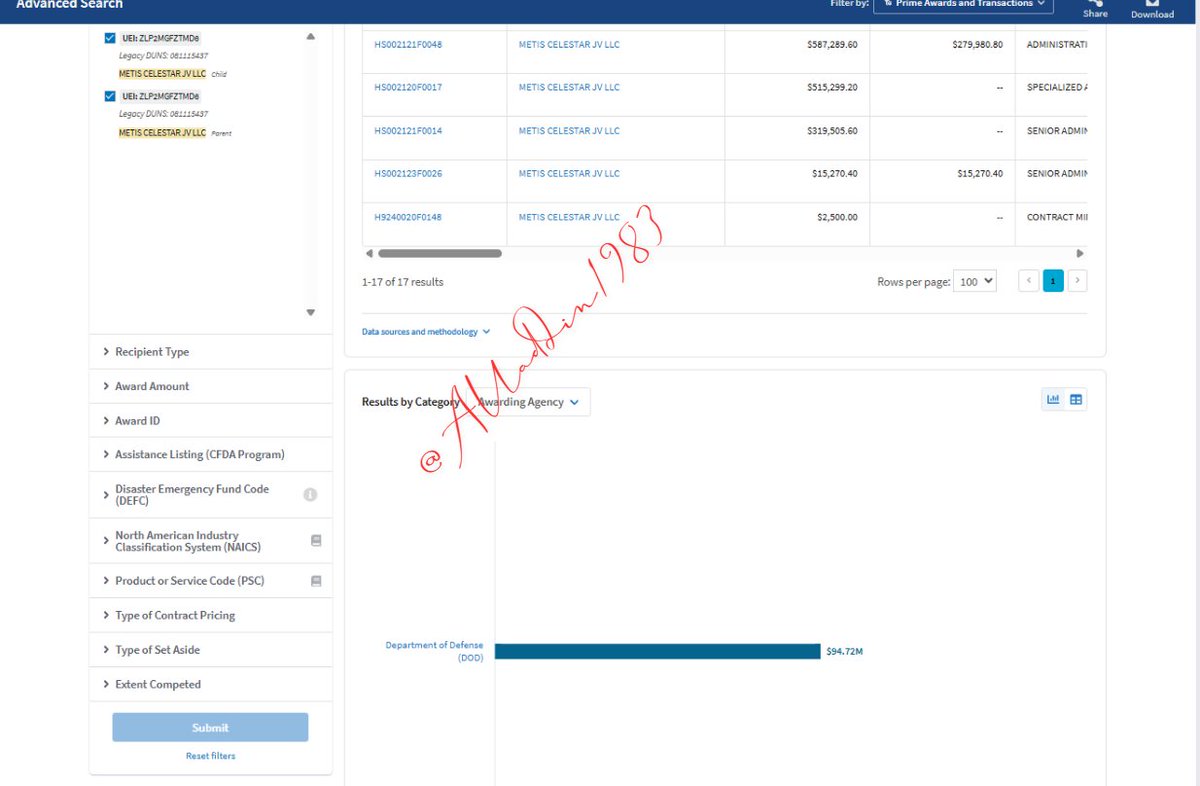The image size is (1200, 786).
Task: Open award HS002123F0026
Action: pyautogui.click(x=408, y=174)
